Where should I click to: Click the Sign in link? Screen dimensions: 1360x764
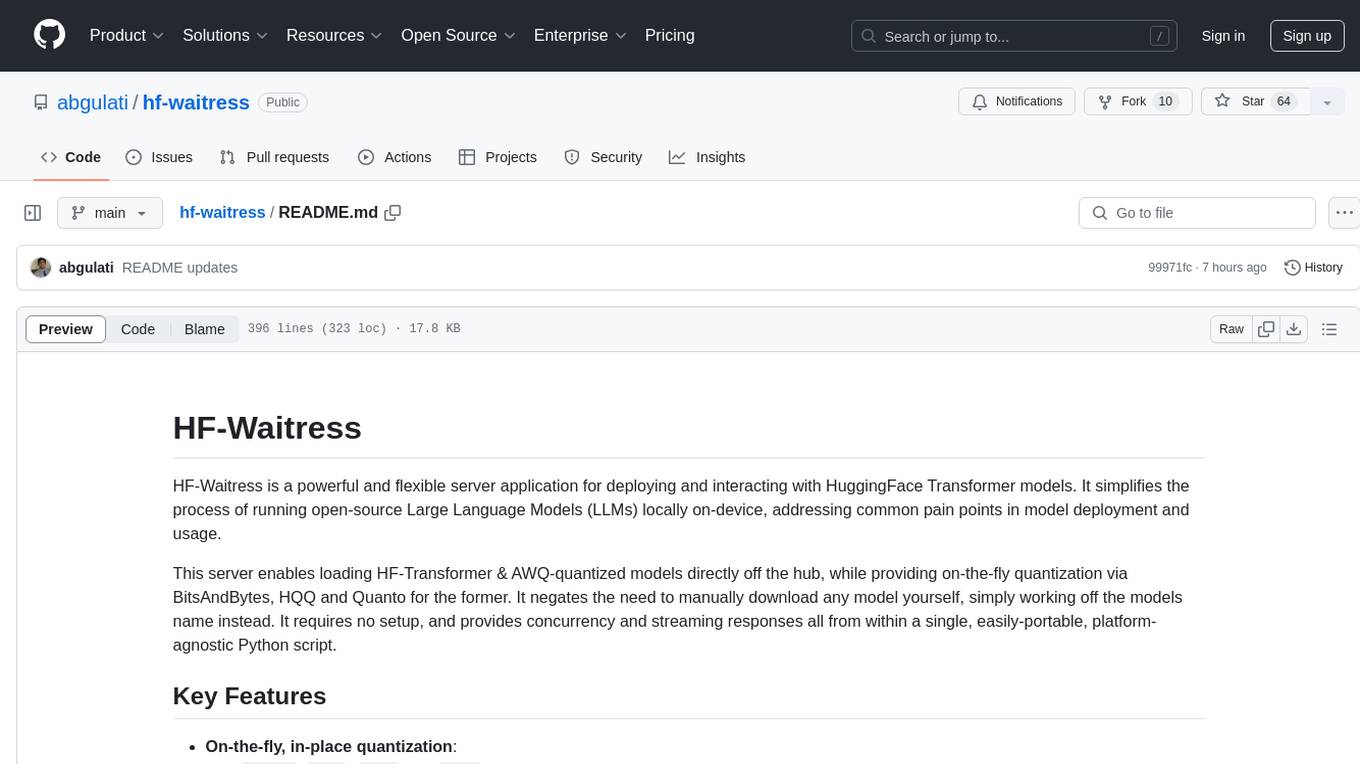click(1223, 36)
